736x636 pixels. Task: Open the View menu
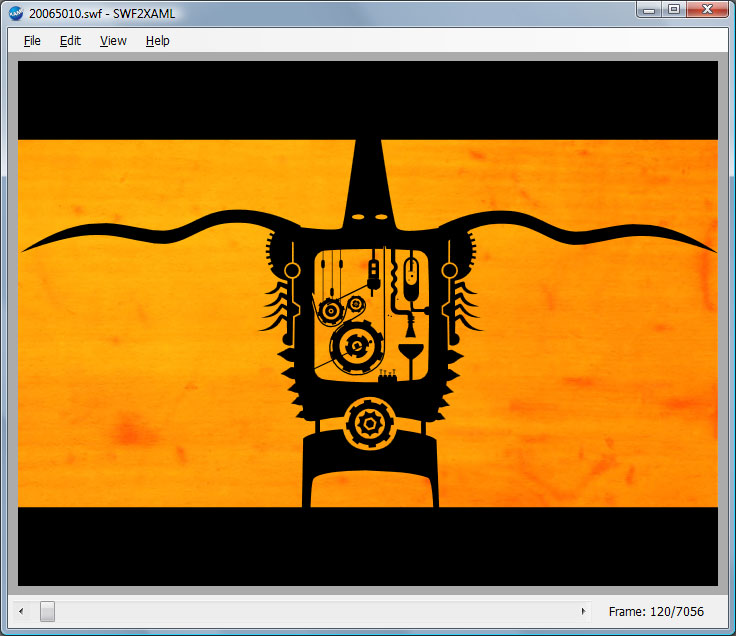click(x=113, y=41)
